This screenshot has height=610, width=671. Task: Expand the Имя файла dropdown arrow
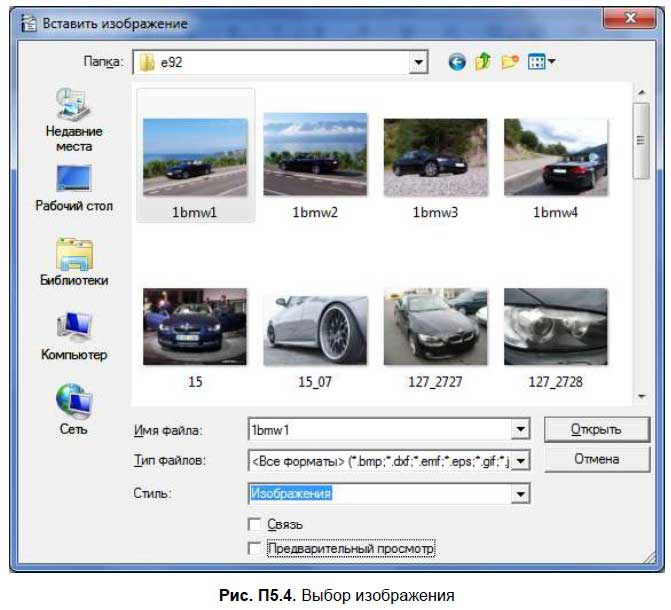tap(520, 429)
